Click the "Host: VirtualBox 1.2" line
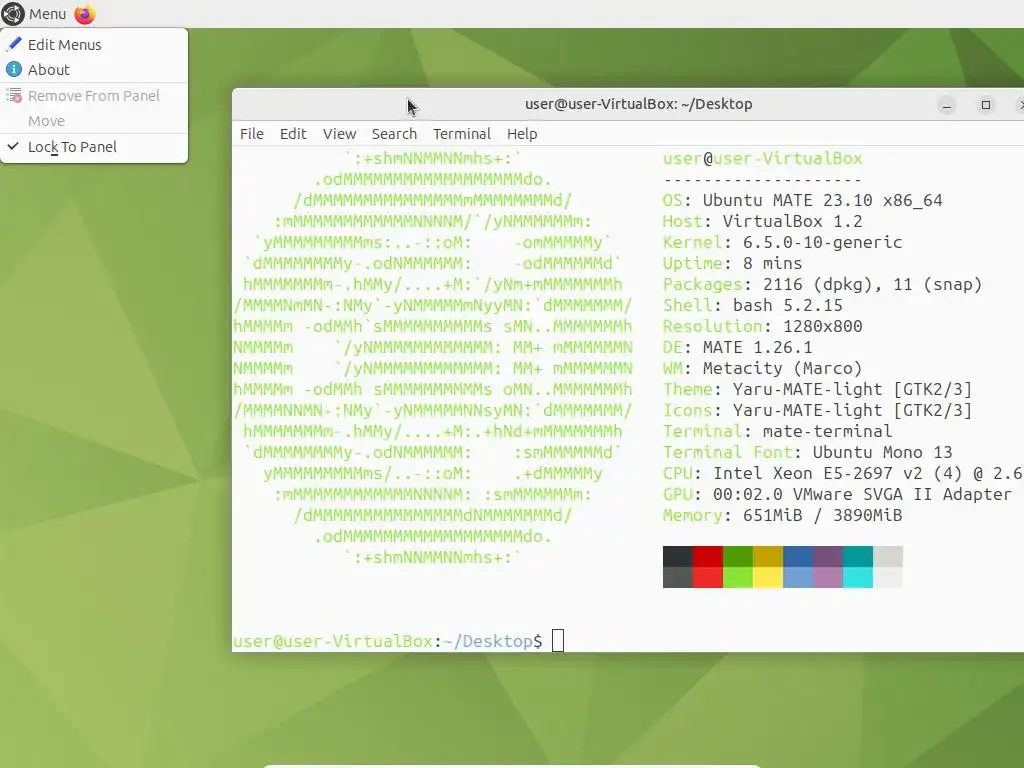The image size is (1024, 768). point(763,221)
